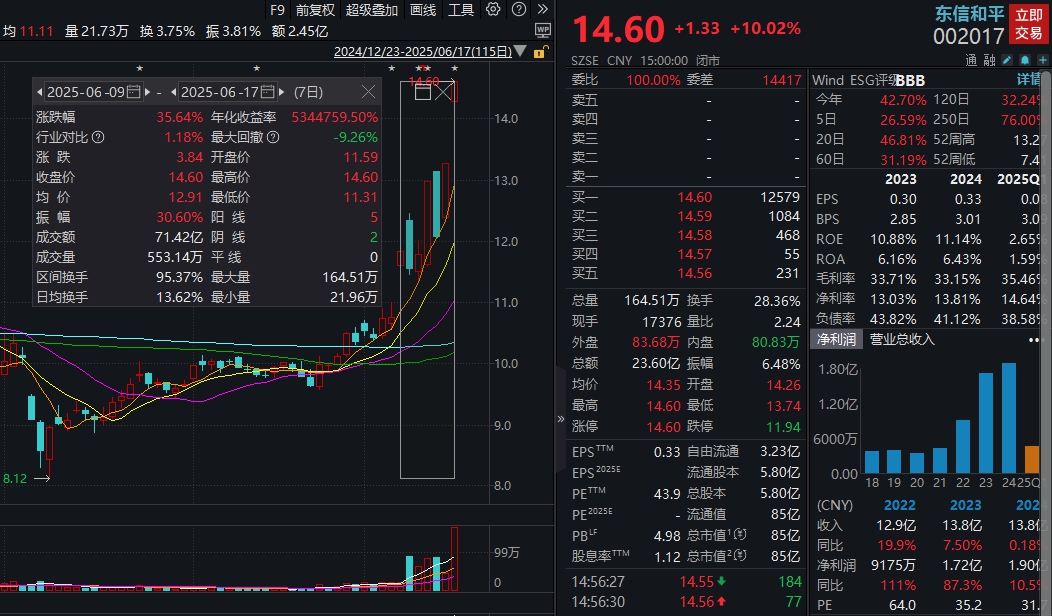Click the 2023 net profit bar
Image resolution: width=1052 pixels, height=616 pixels.
click(x=986, y=423)
